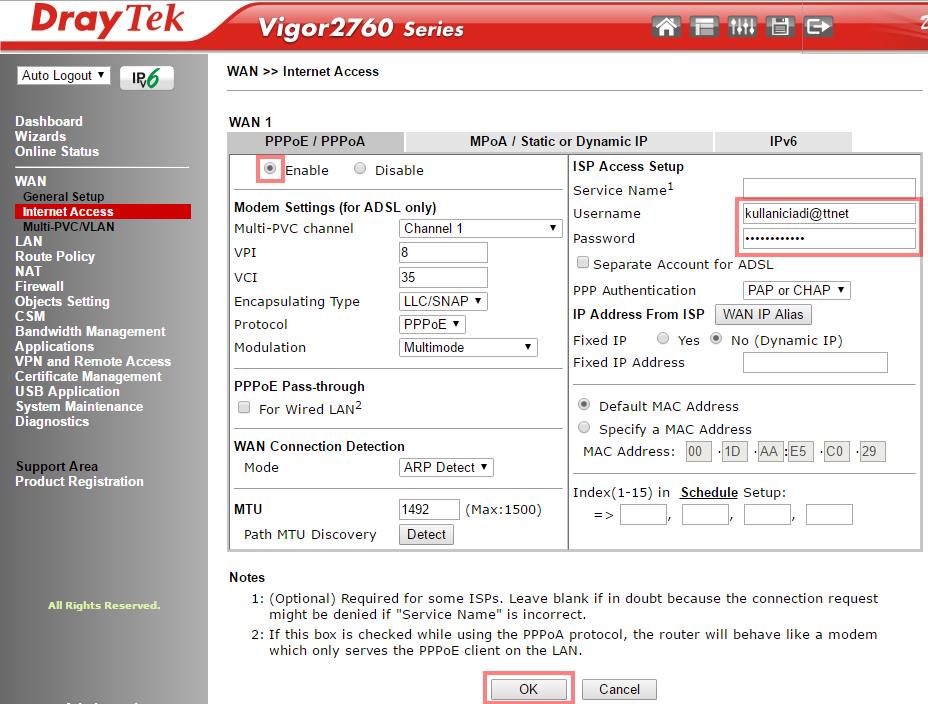Click the Username input field
This screenshot has height=704, width=928.
tap(829, 213)
